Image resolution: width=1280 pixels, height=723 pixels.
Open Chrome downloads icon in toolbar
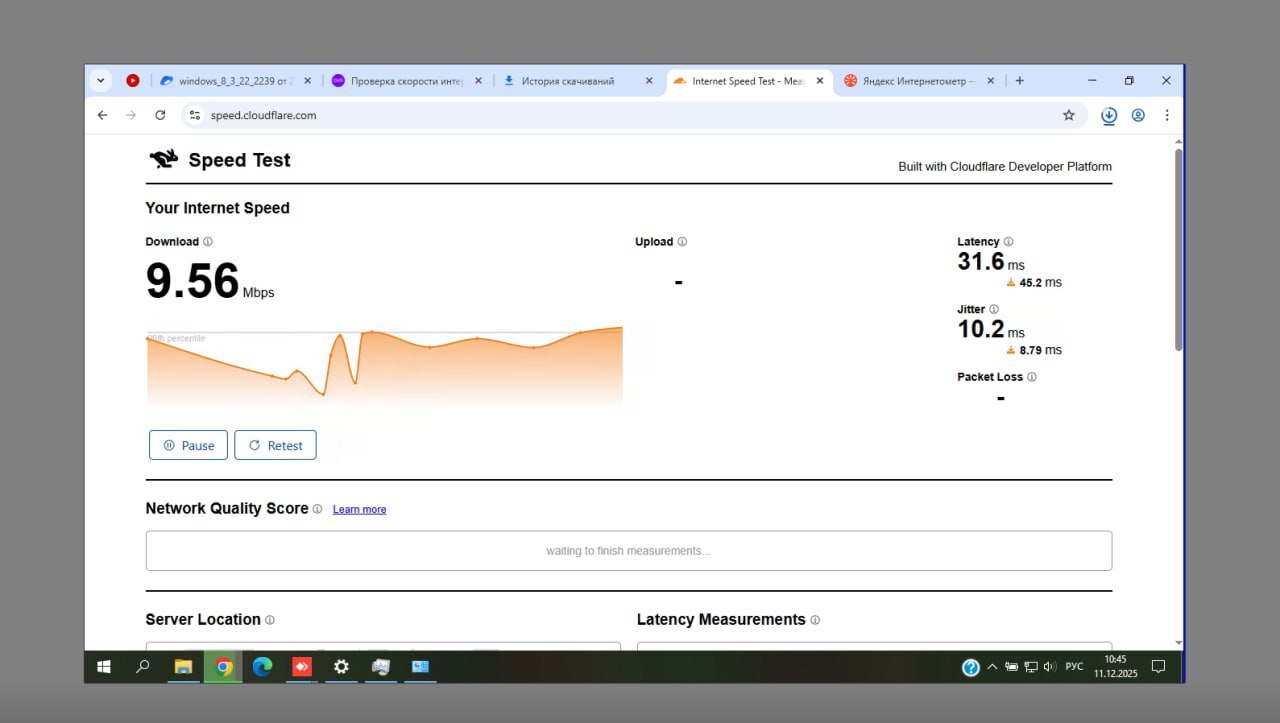(1109, 115)
